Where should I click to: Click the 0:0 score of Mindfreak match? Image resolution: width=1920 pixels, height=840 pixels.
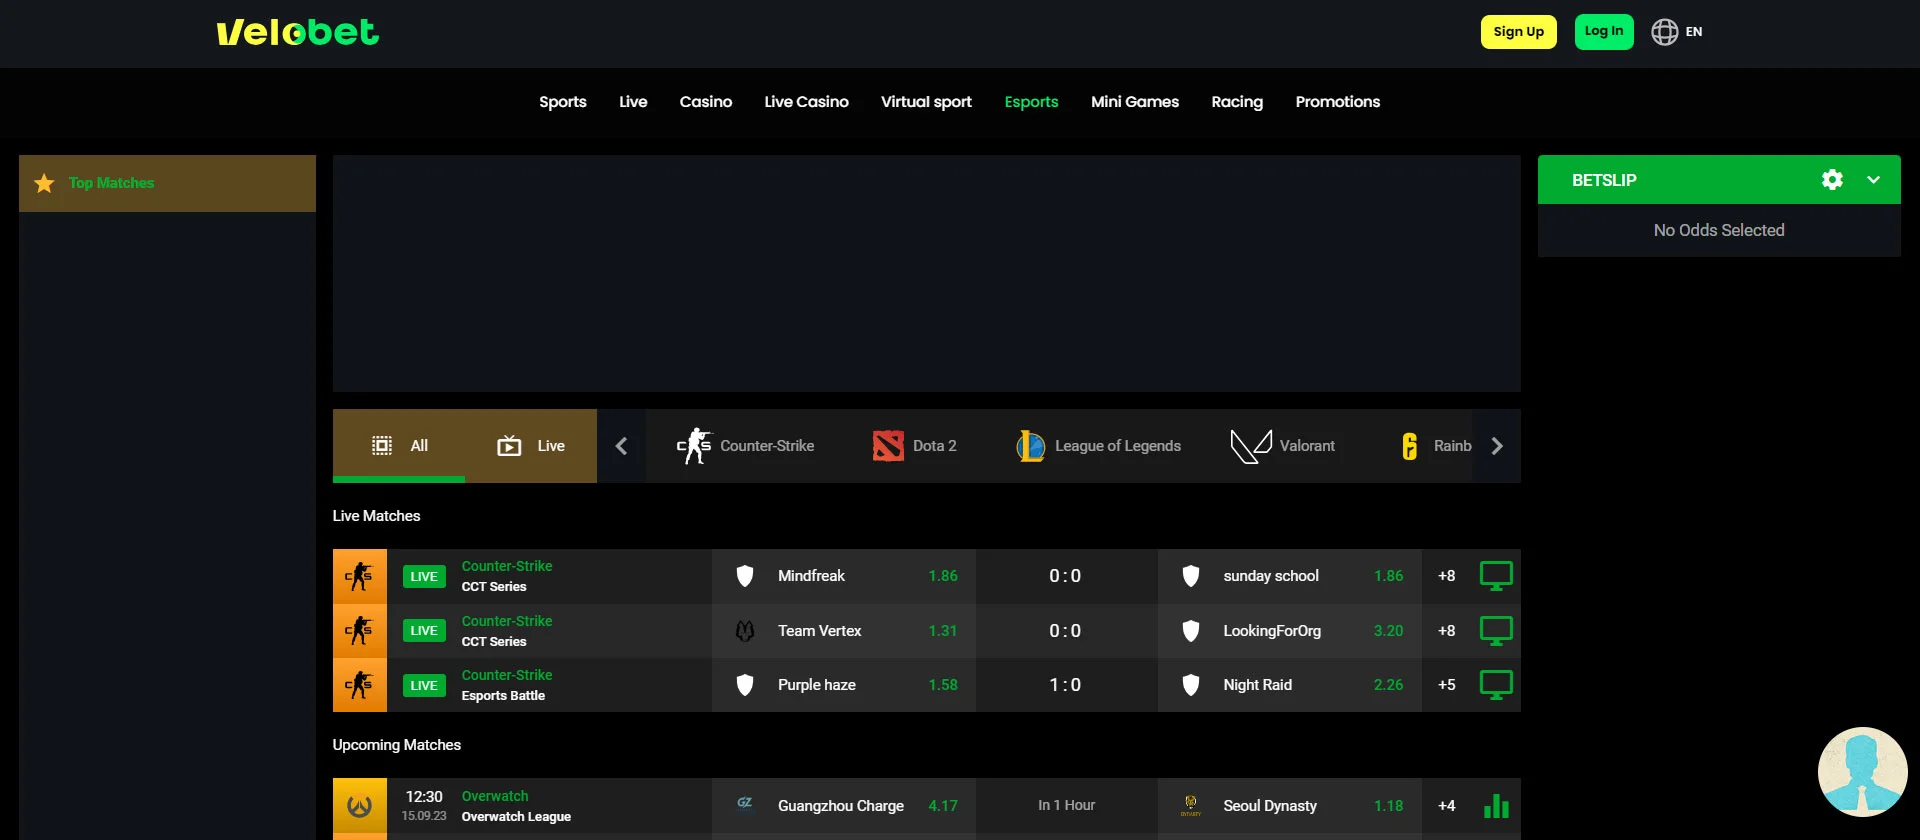point(1065,576)
